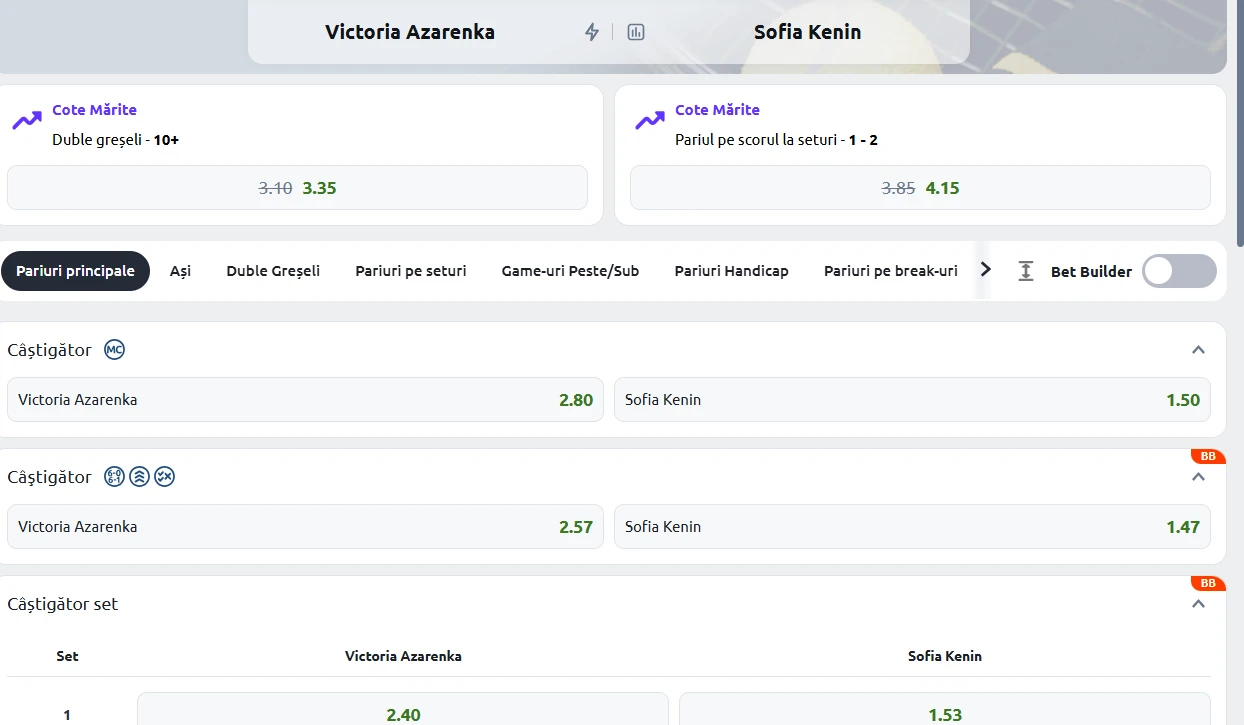
Task: Select set 1 odds 2.40 for Azarenka
Action: (403, 709)
